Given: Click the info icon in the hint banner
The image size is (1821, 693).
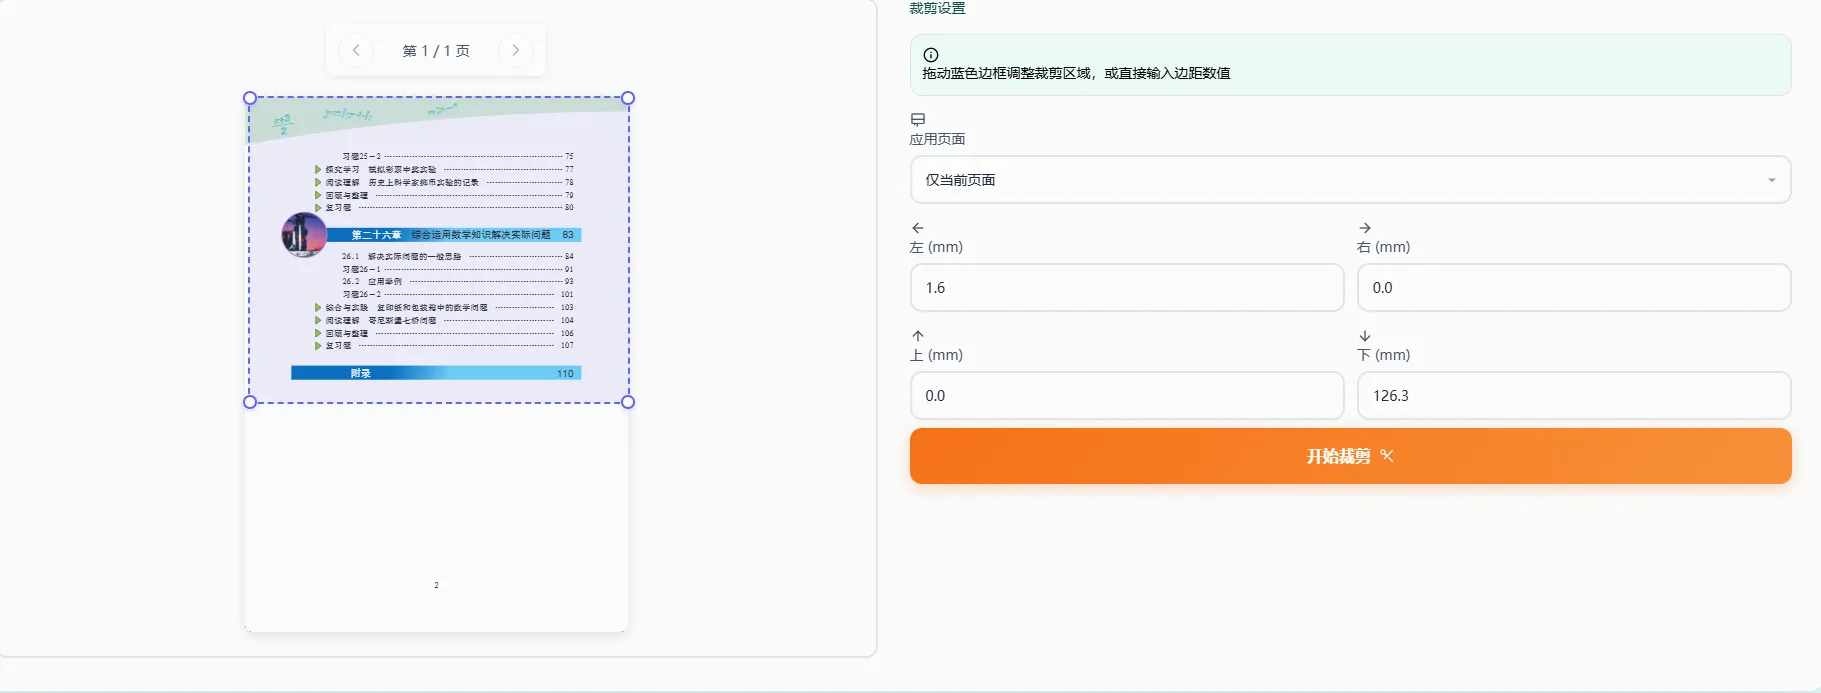Looking at the screenshot, I should pyautogui.click(x=931, y=55).
